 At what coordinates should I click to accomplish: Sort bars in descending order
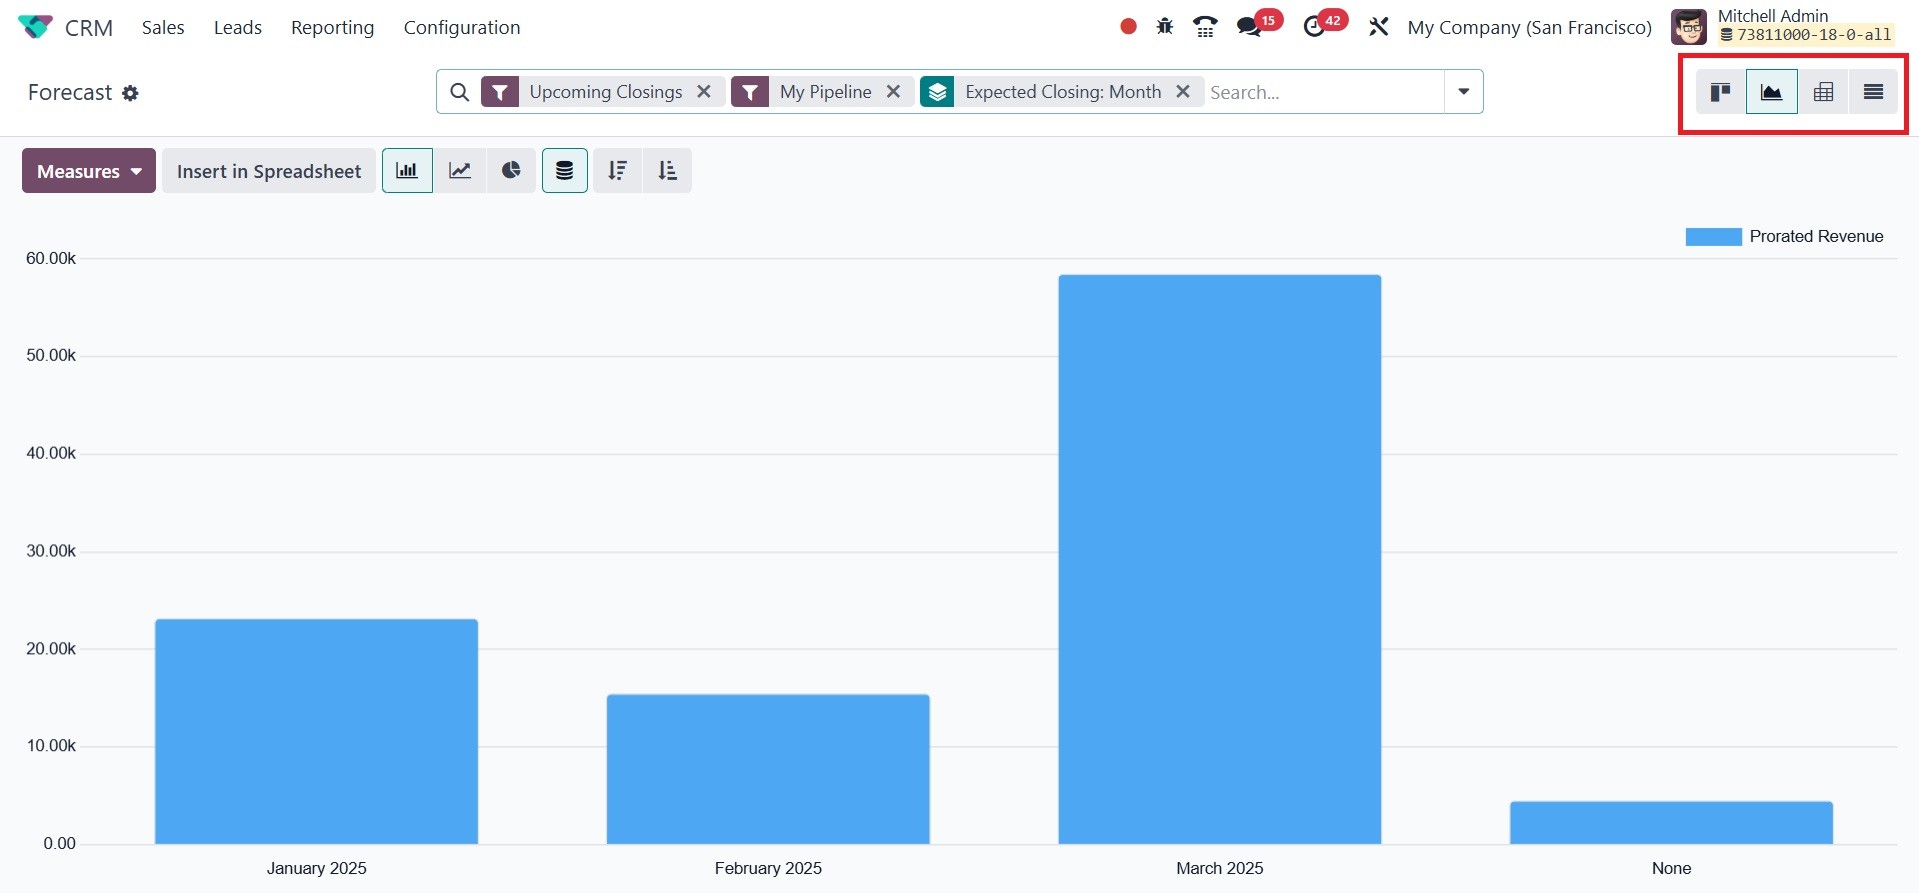coord(618,171)
